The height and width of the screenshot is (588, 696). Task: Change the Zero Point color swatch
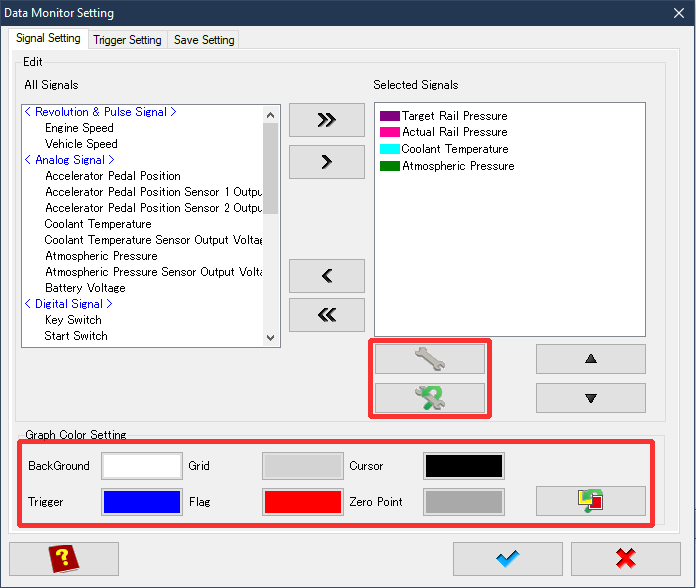coord(464,502)
